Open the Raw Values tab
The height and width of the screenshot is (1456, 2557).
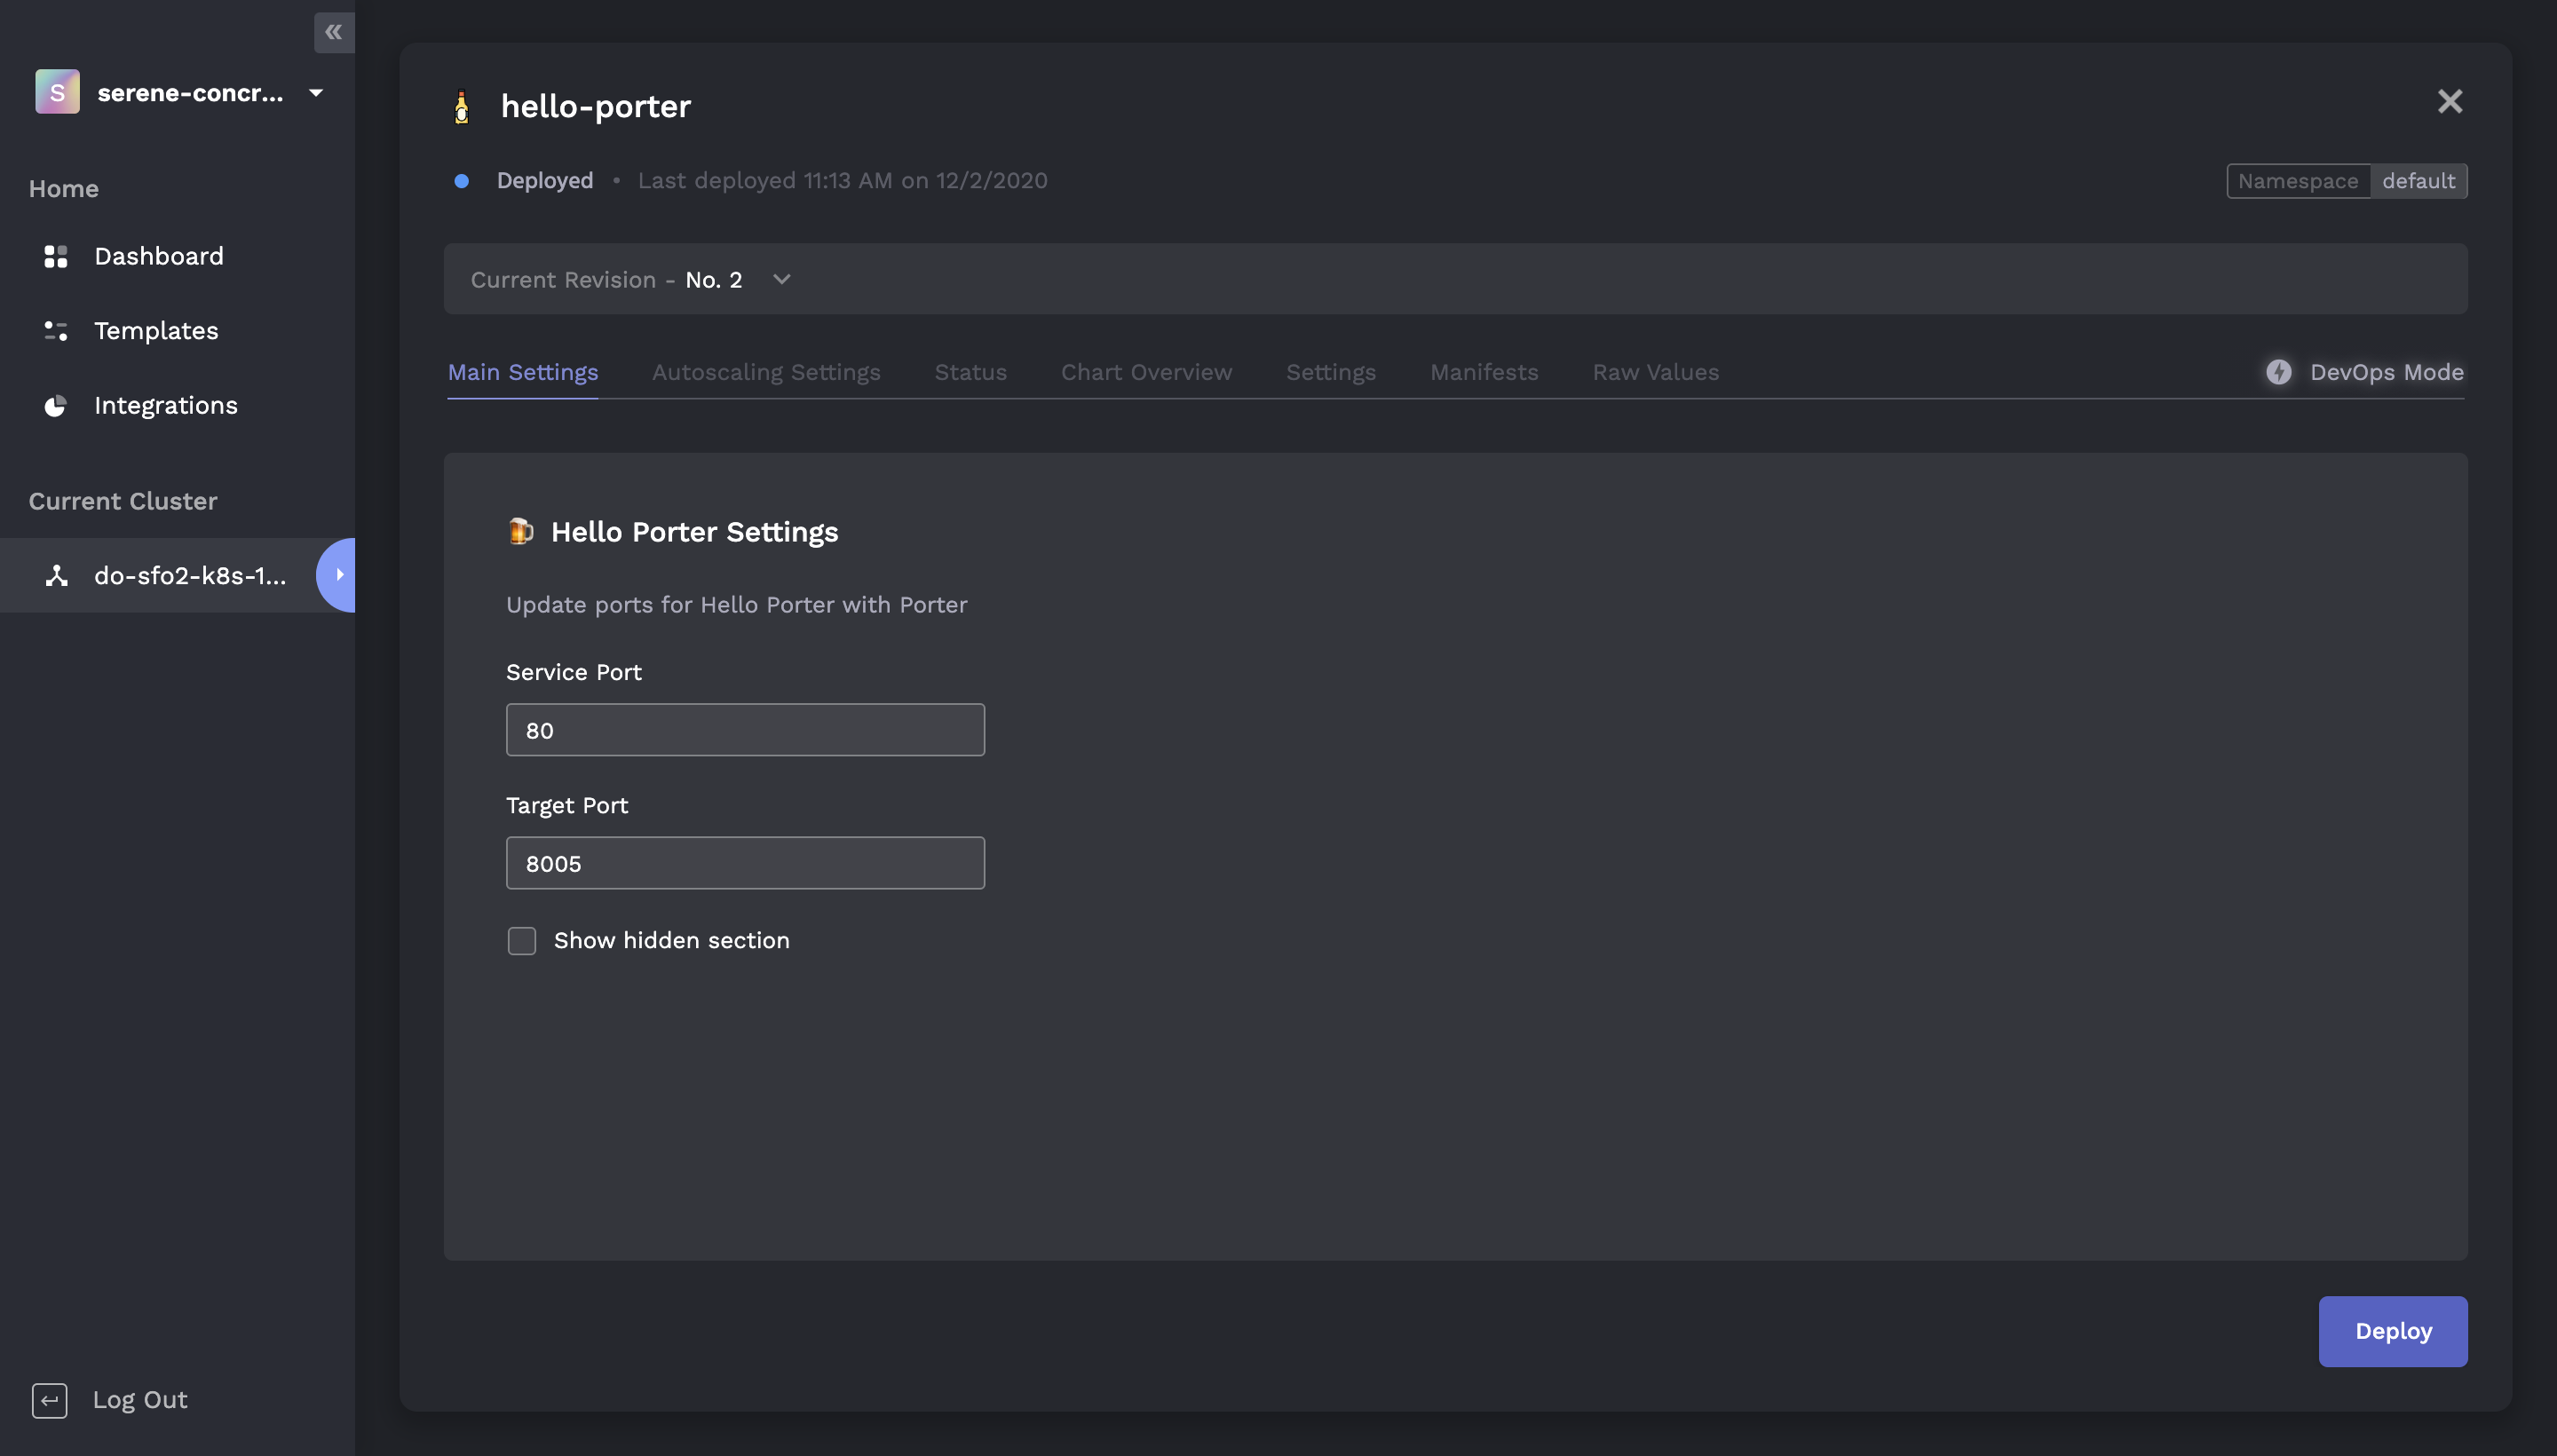[1655, 372]
